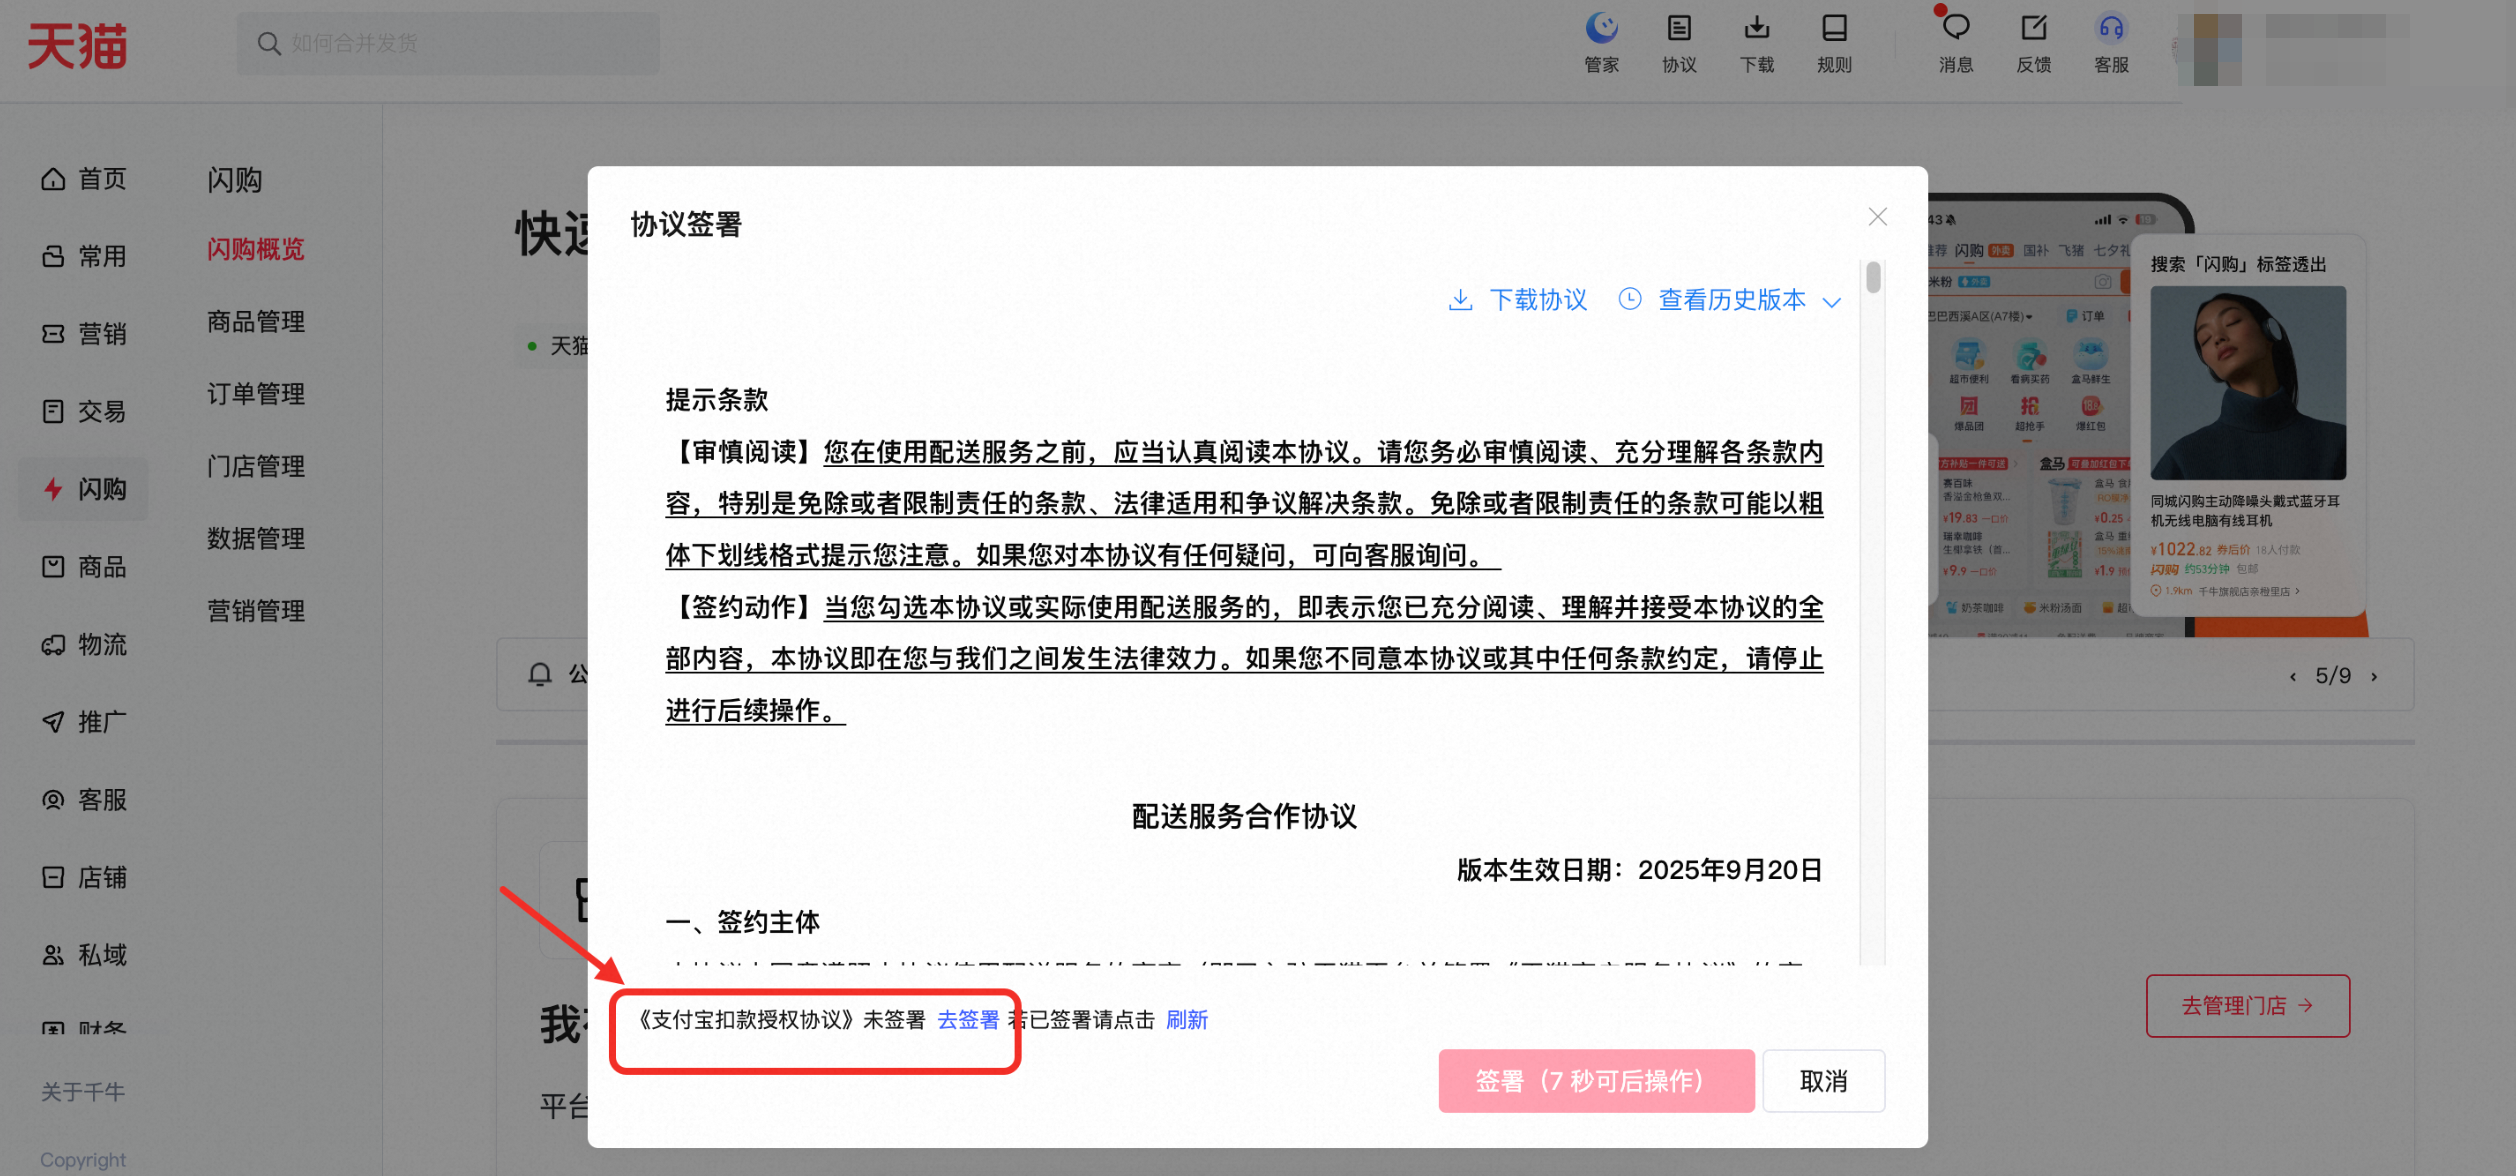The image size is (2516, 1176).
Task: Click the agreement scrollbar thumb
Action: click(x=1873, y=277)
